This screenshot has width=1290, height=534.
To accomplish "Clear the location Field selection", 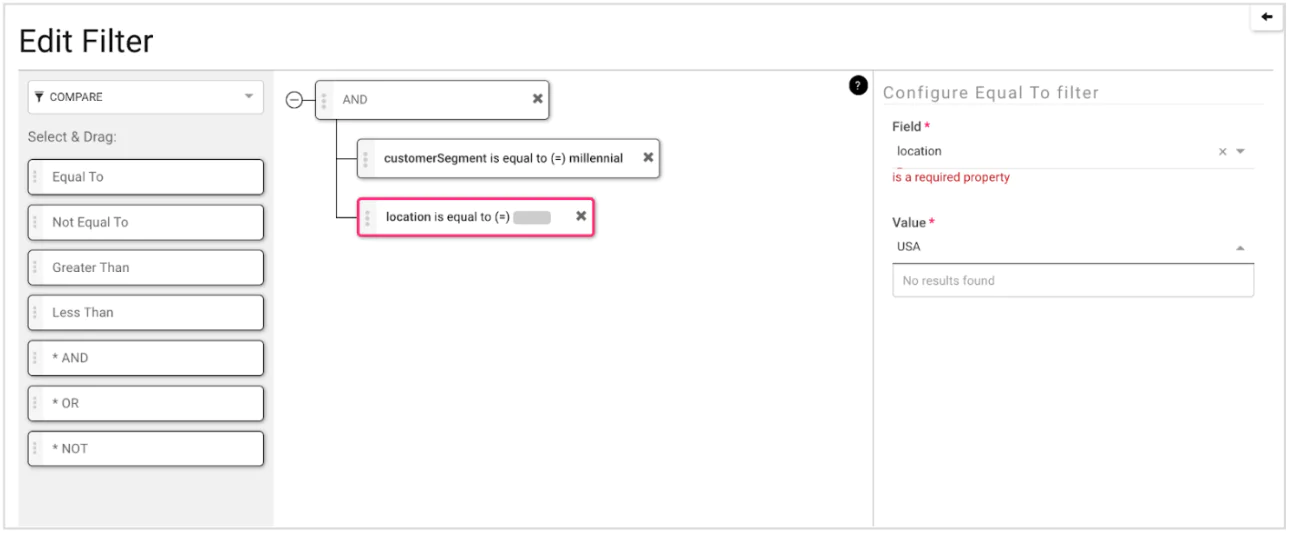I will pyautogui.click(x=1222, y=152).
